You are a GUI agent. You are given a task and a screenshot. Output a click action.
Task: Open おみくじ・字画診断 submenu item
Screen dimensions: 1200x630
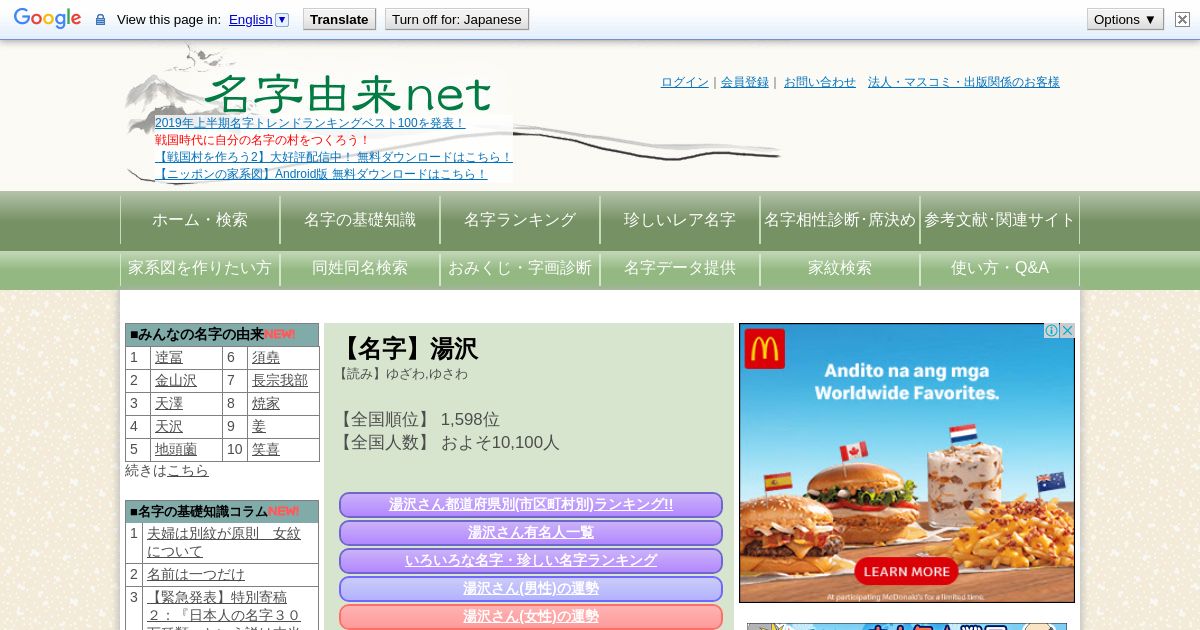520,268
